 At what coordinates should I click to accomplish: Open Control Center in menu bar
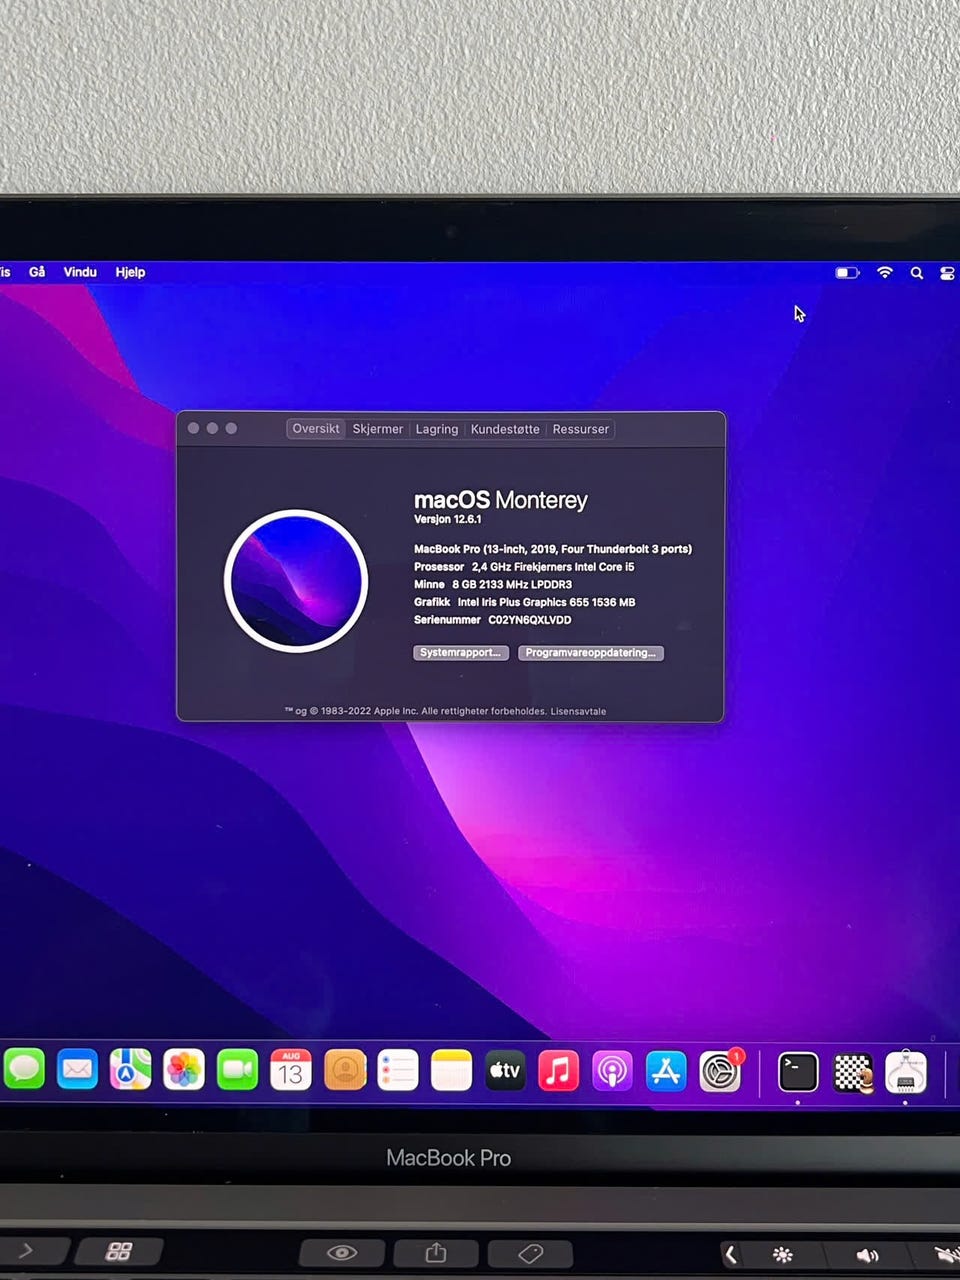[x=947, y=273]
